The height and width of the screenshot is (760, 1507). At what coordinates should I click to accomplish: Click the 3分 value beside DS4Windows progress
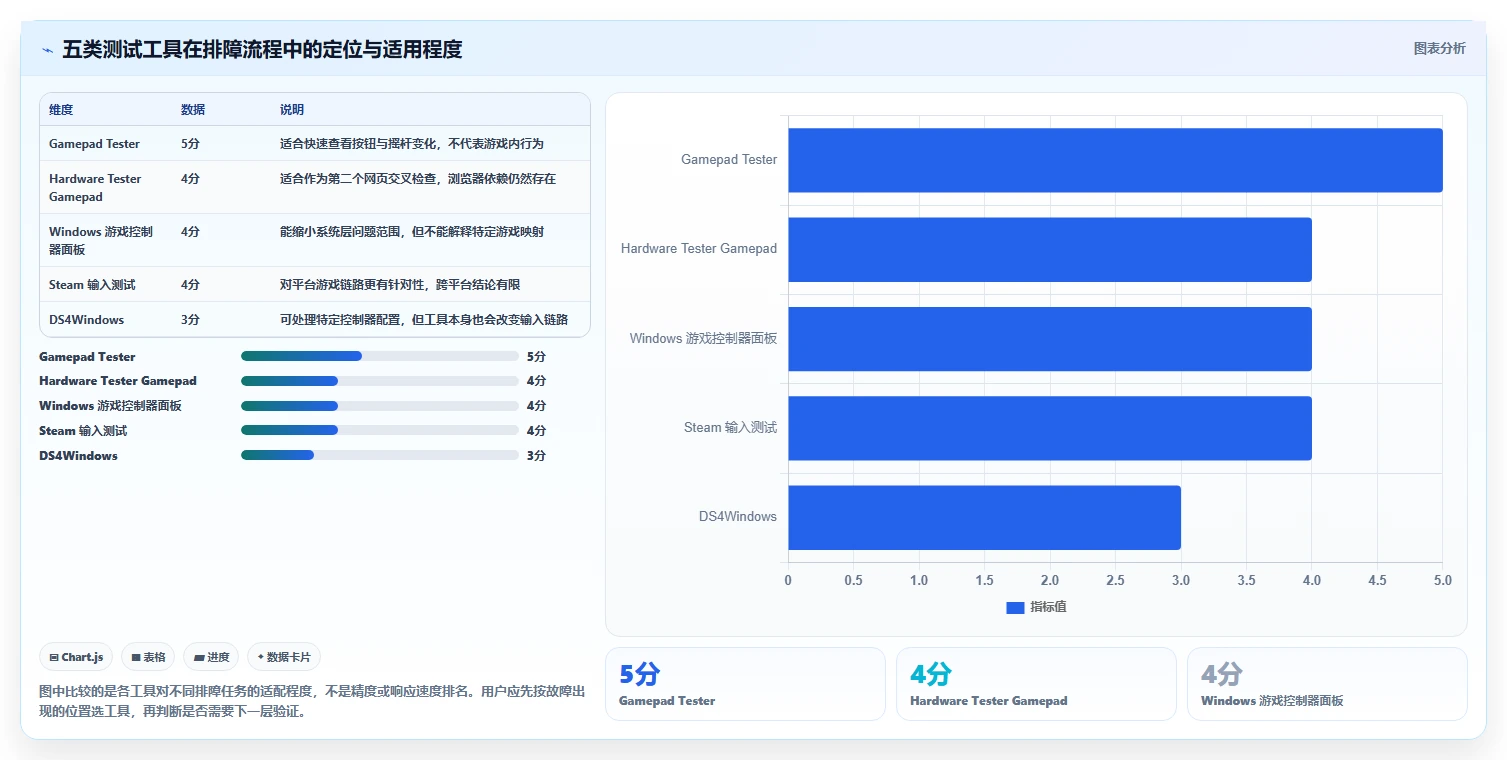point(536,456)
